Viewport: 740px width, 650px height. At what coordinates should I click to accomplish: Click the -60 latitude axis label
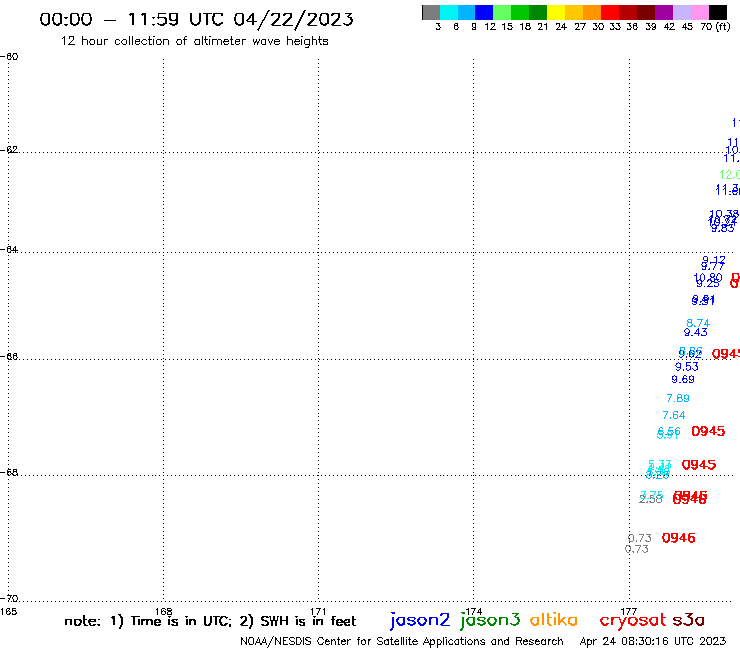[x=9, y=57]
